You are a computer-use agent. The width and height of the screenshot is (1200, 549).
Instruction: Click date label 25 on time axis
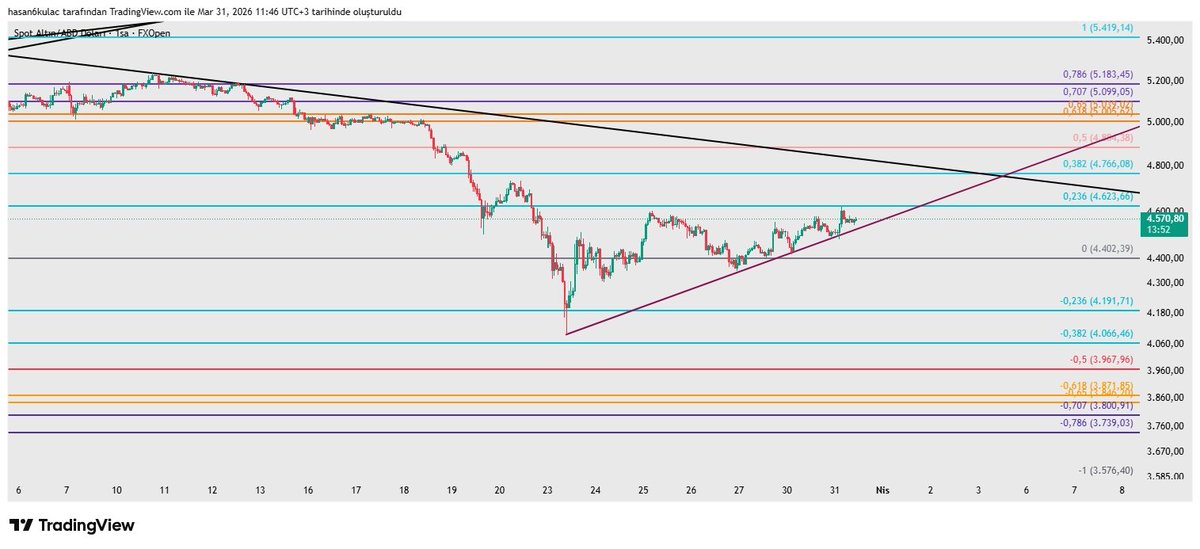[x=643, y=491]
